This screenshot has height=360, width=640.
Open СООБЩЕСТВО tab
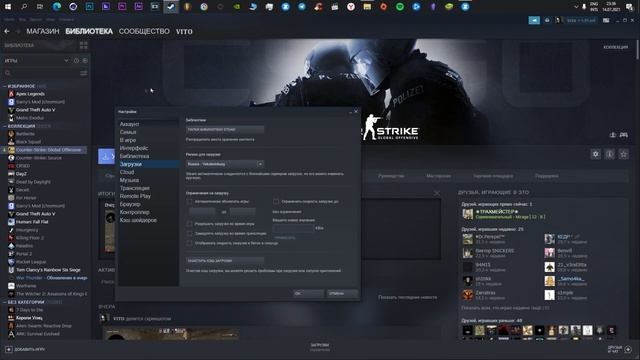click(x=144, y=31)
